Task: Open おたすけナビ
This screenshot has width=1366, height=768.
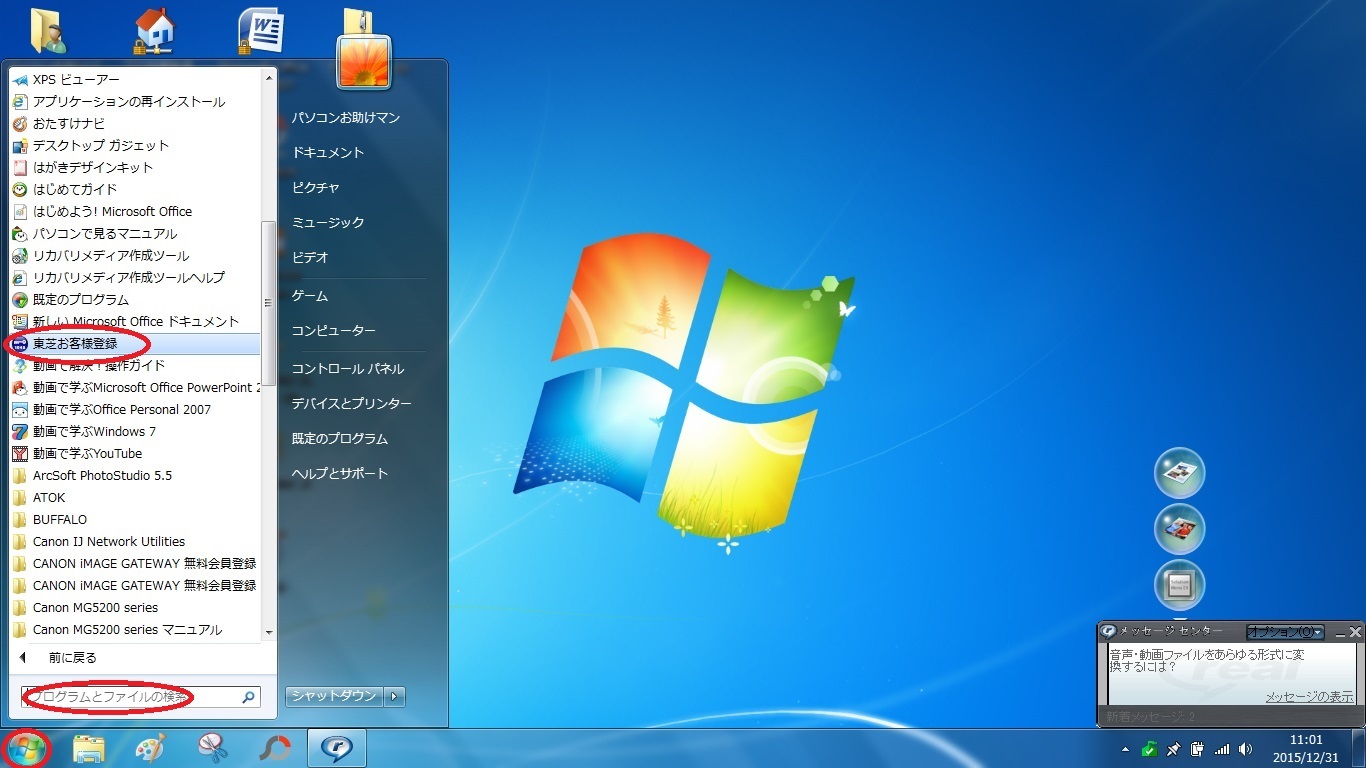Action: [135, 123]
